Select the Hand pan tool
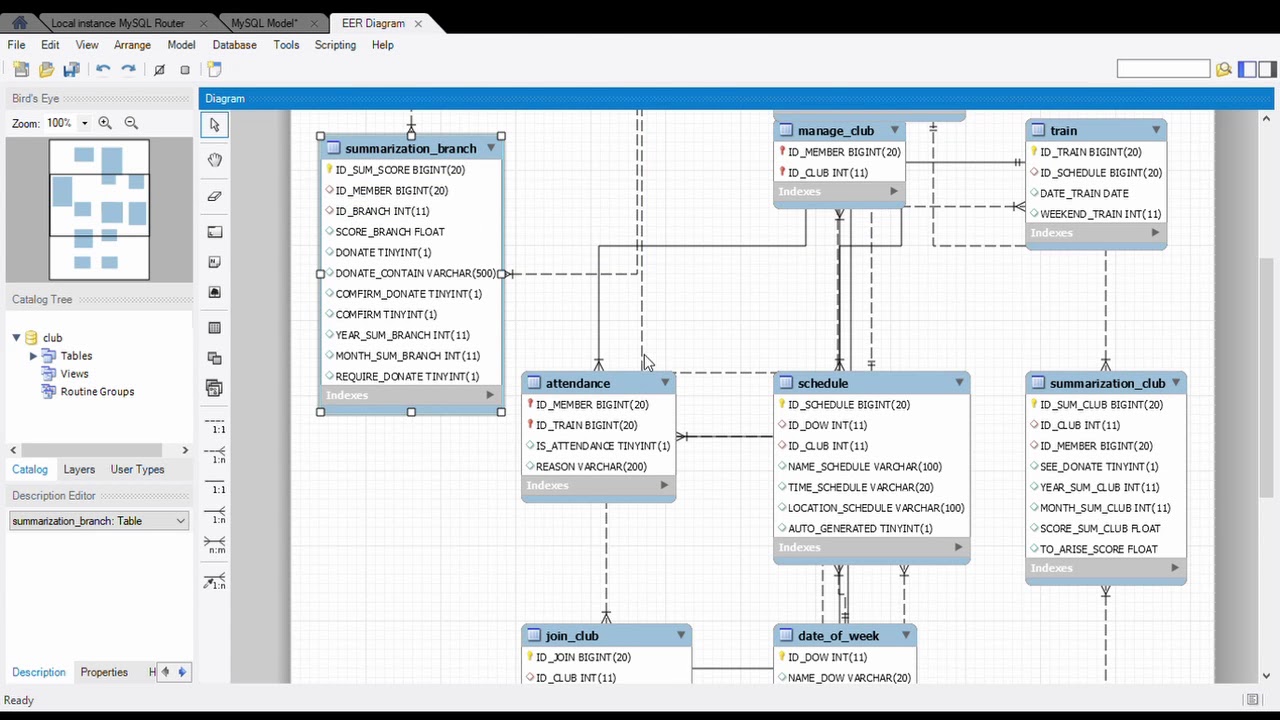Image resolution: width=1280 pixels, height=720 pixels. coord(214,160)
